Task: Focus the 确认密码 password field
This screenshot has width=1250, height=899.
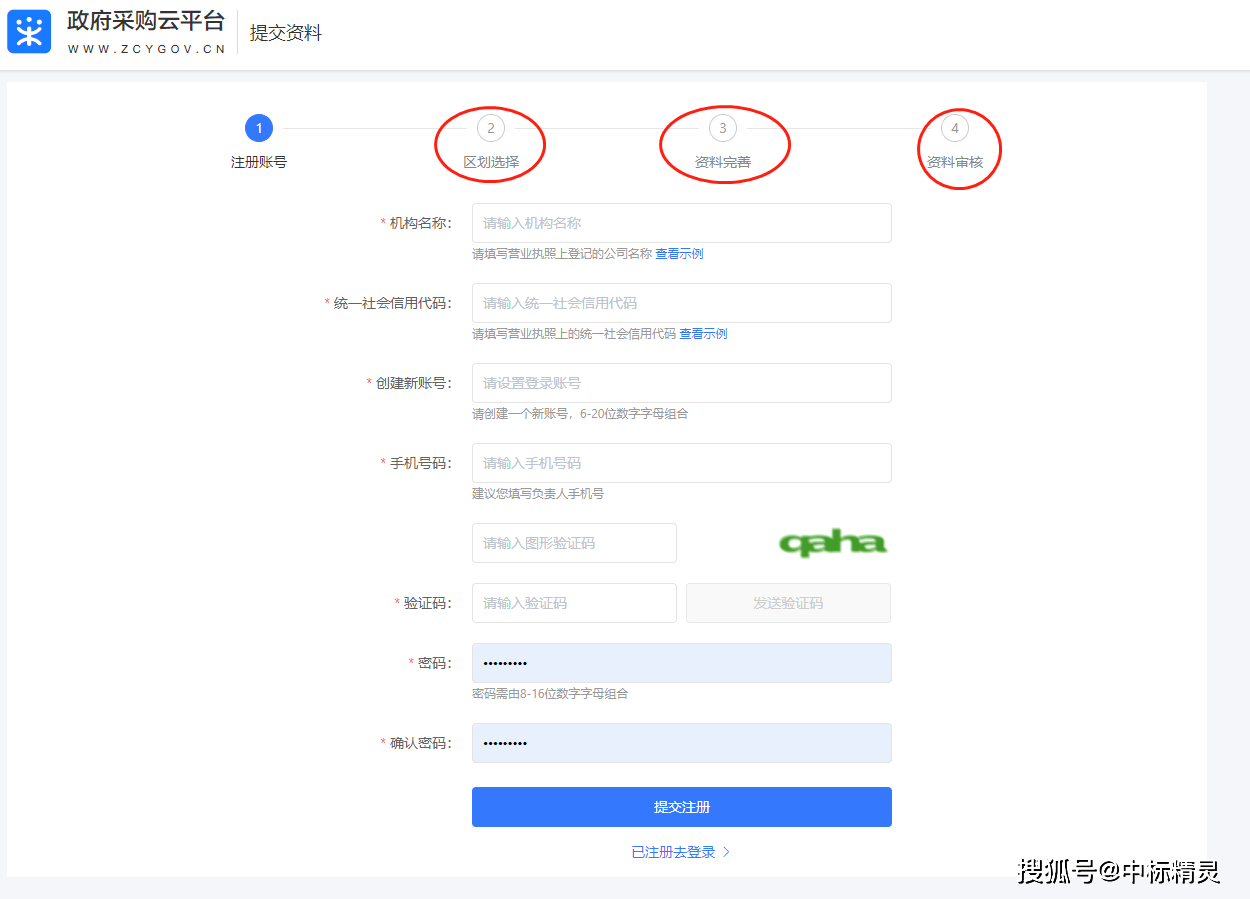Action: [x=682, y=743]
